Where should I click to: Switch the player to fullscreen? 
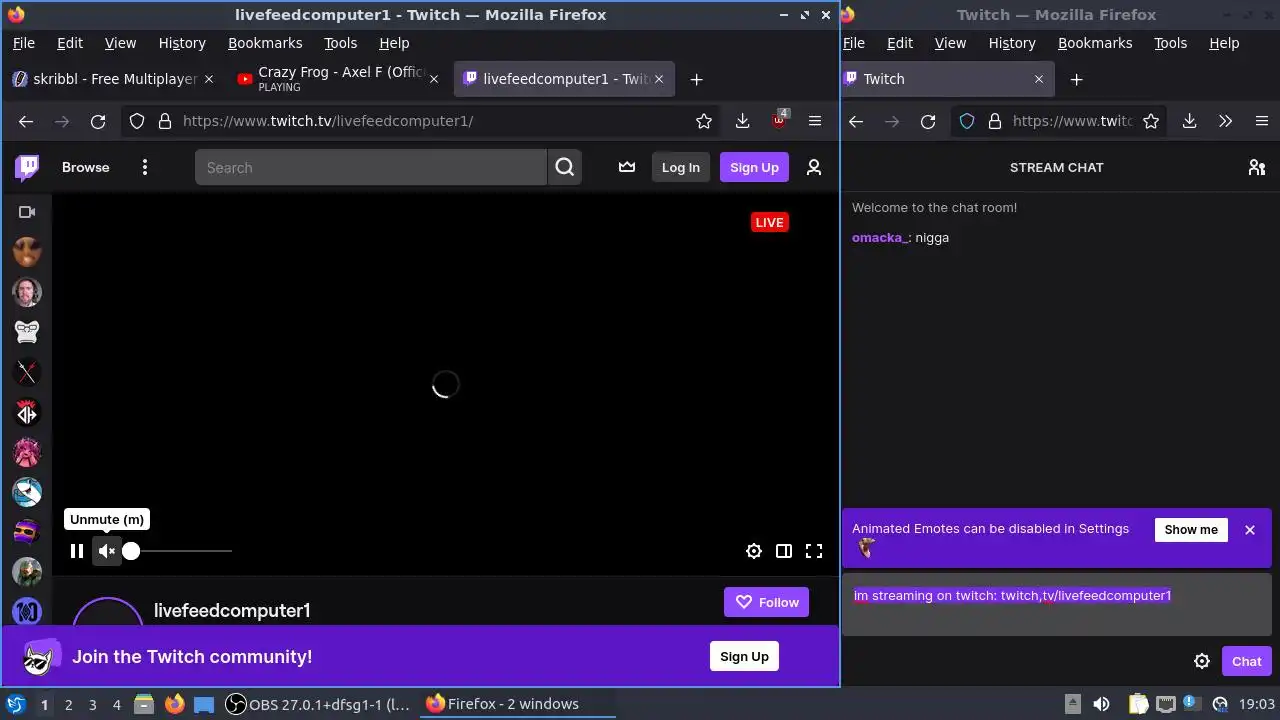814,551
